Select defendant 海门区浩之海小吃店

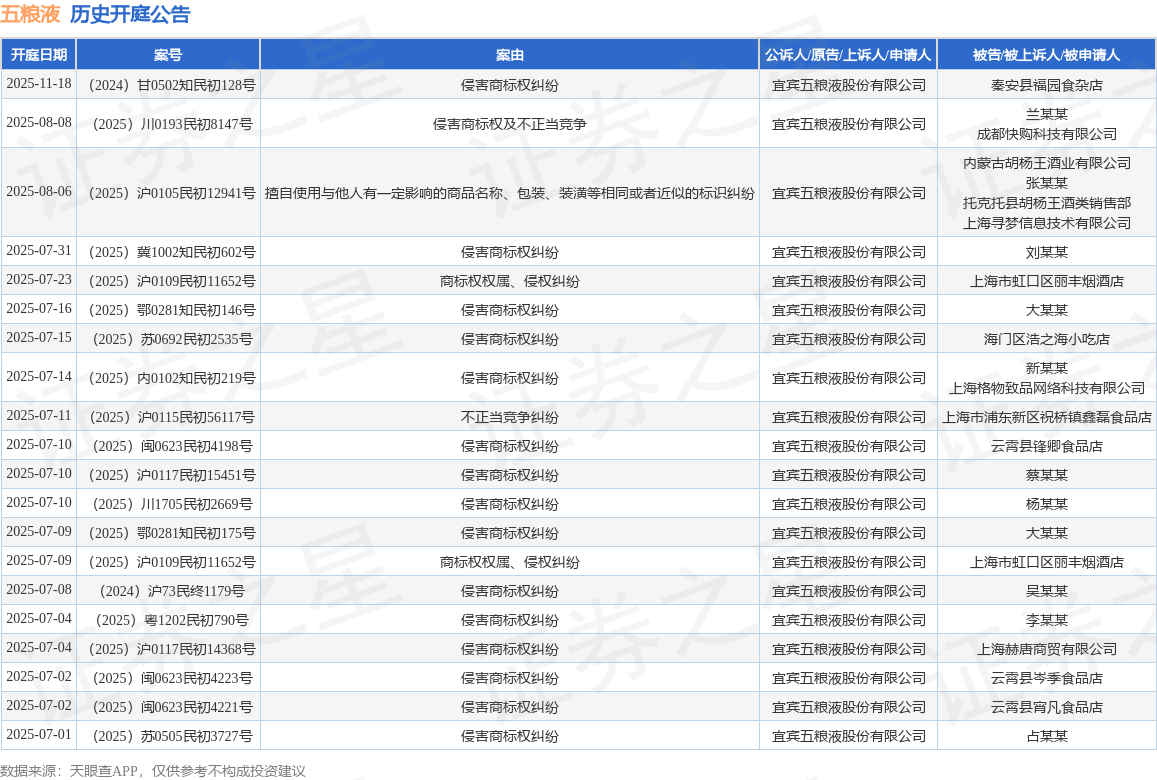(1046, 339)
